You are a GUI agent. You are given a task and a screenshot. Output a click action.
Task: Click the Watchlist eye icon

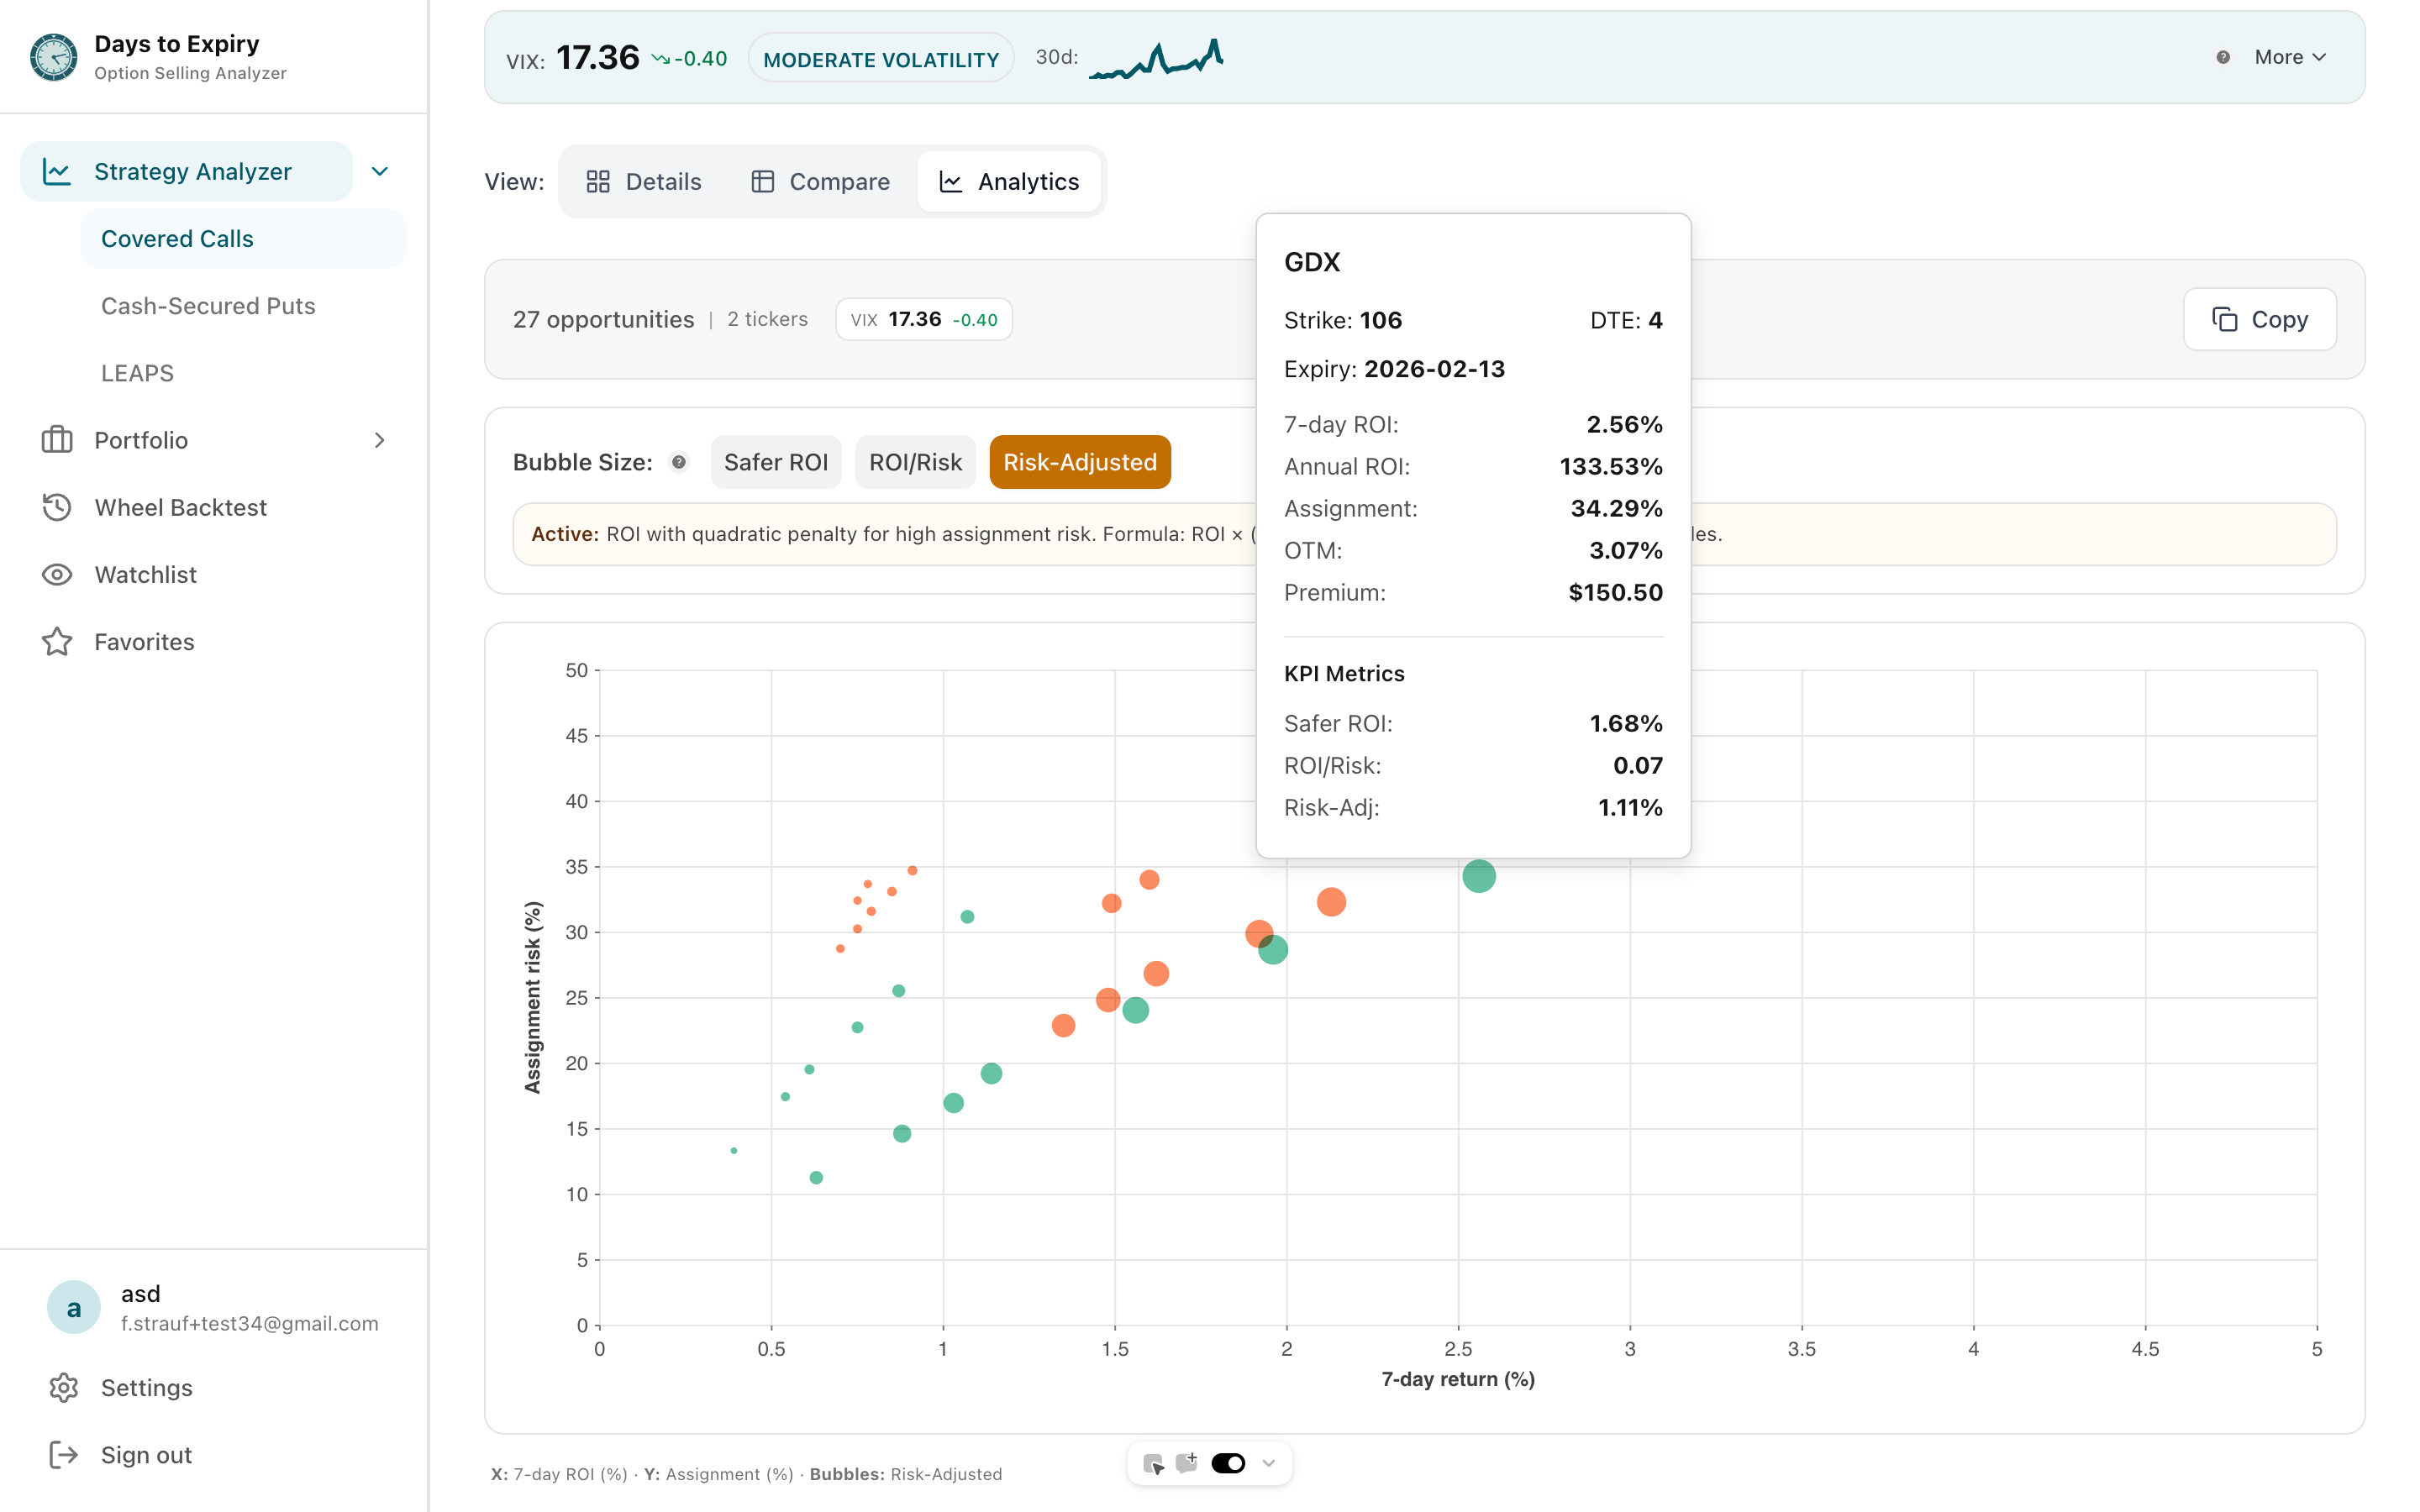coord(57,574)
